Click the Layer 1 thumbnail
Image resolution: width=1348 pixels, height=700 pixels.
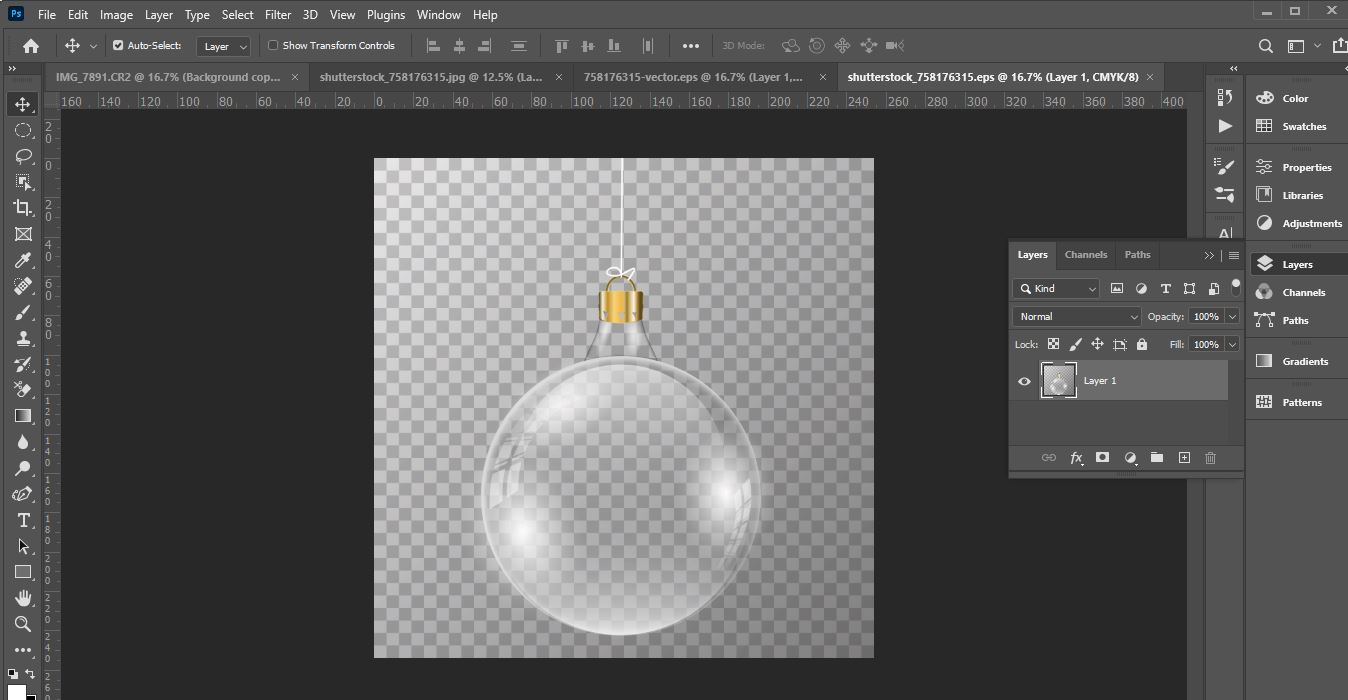coord(1058,380)
